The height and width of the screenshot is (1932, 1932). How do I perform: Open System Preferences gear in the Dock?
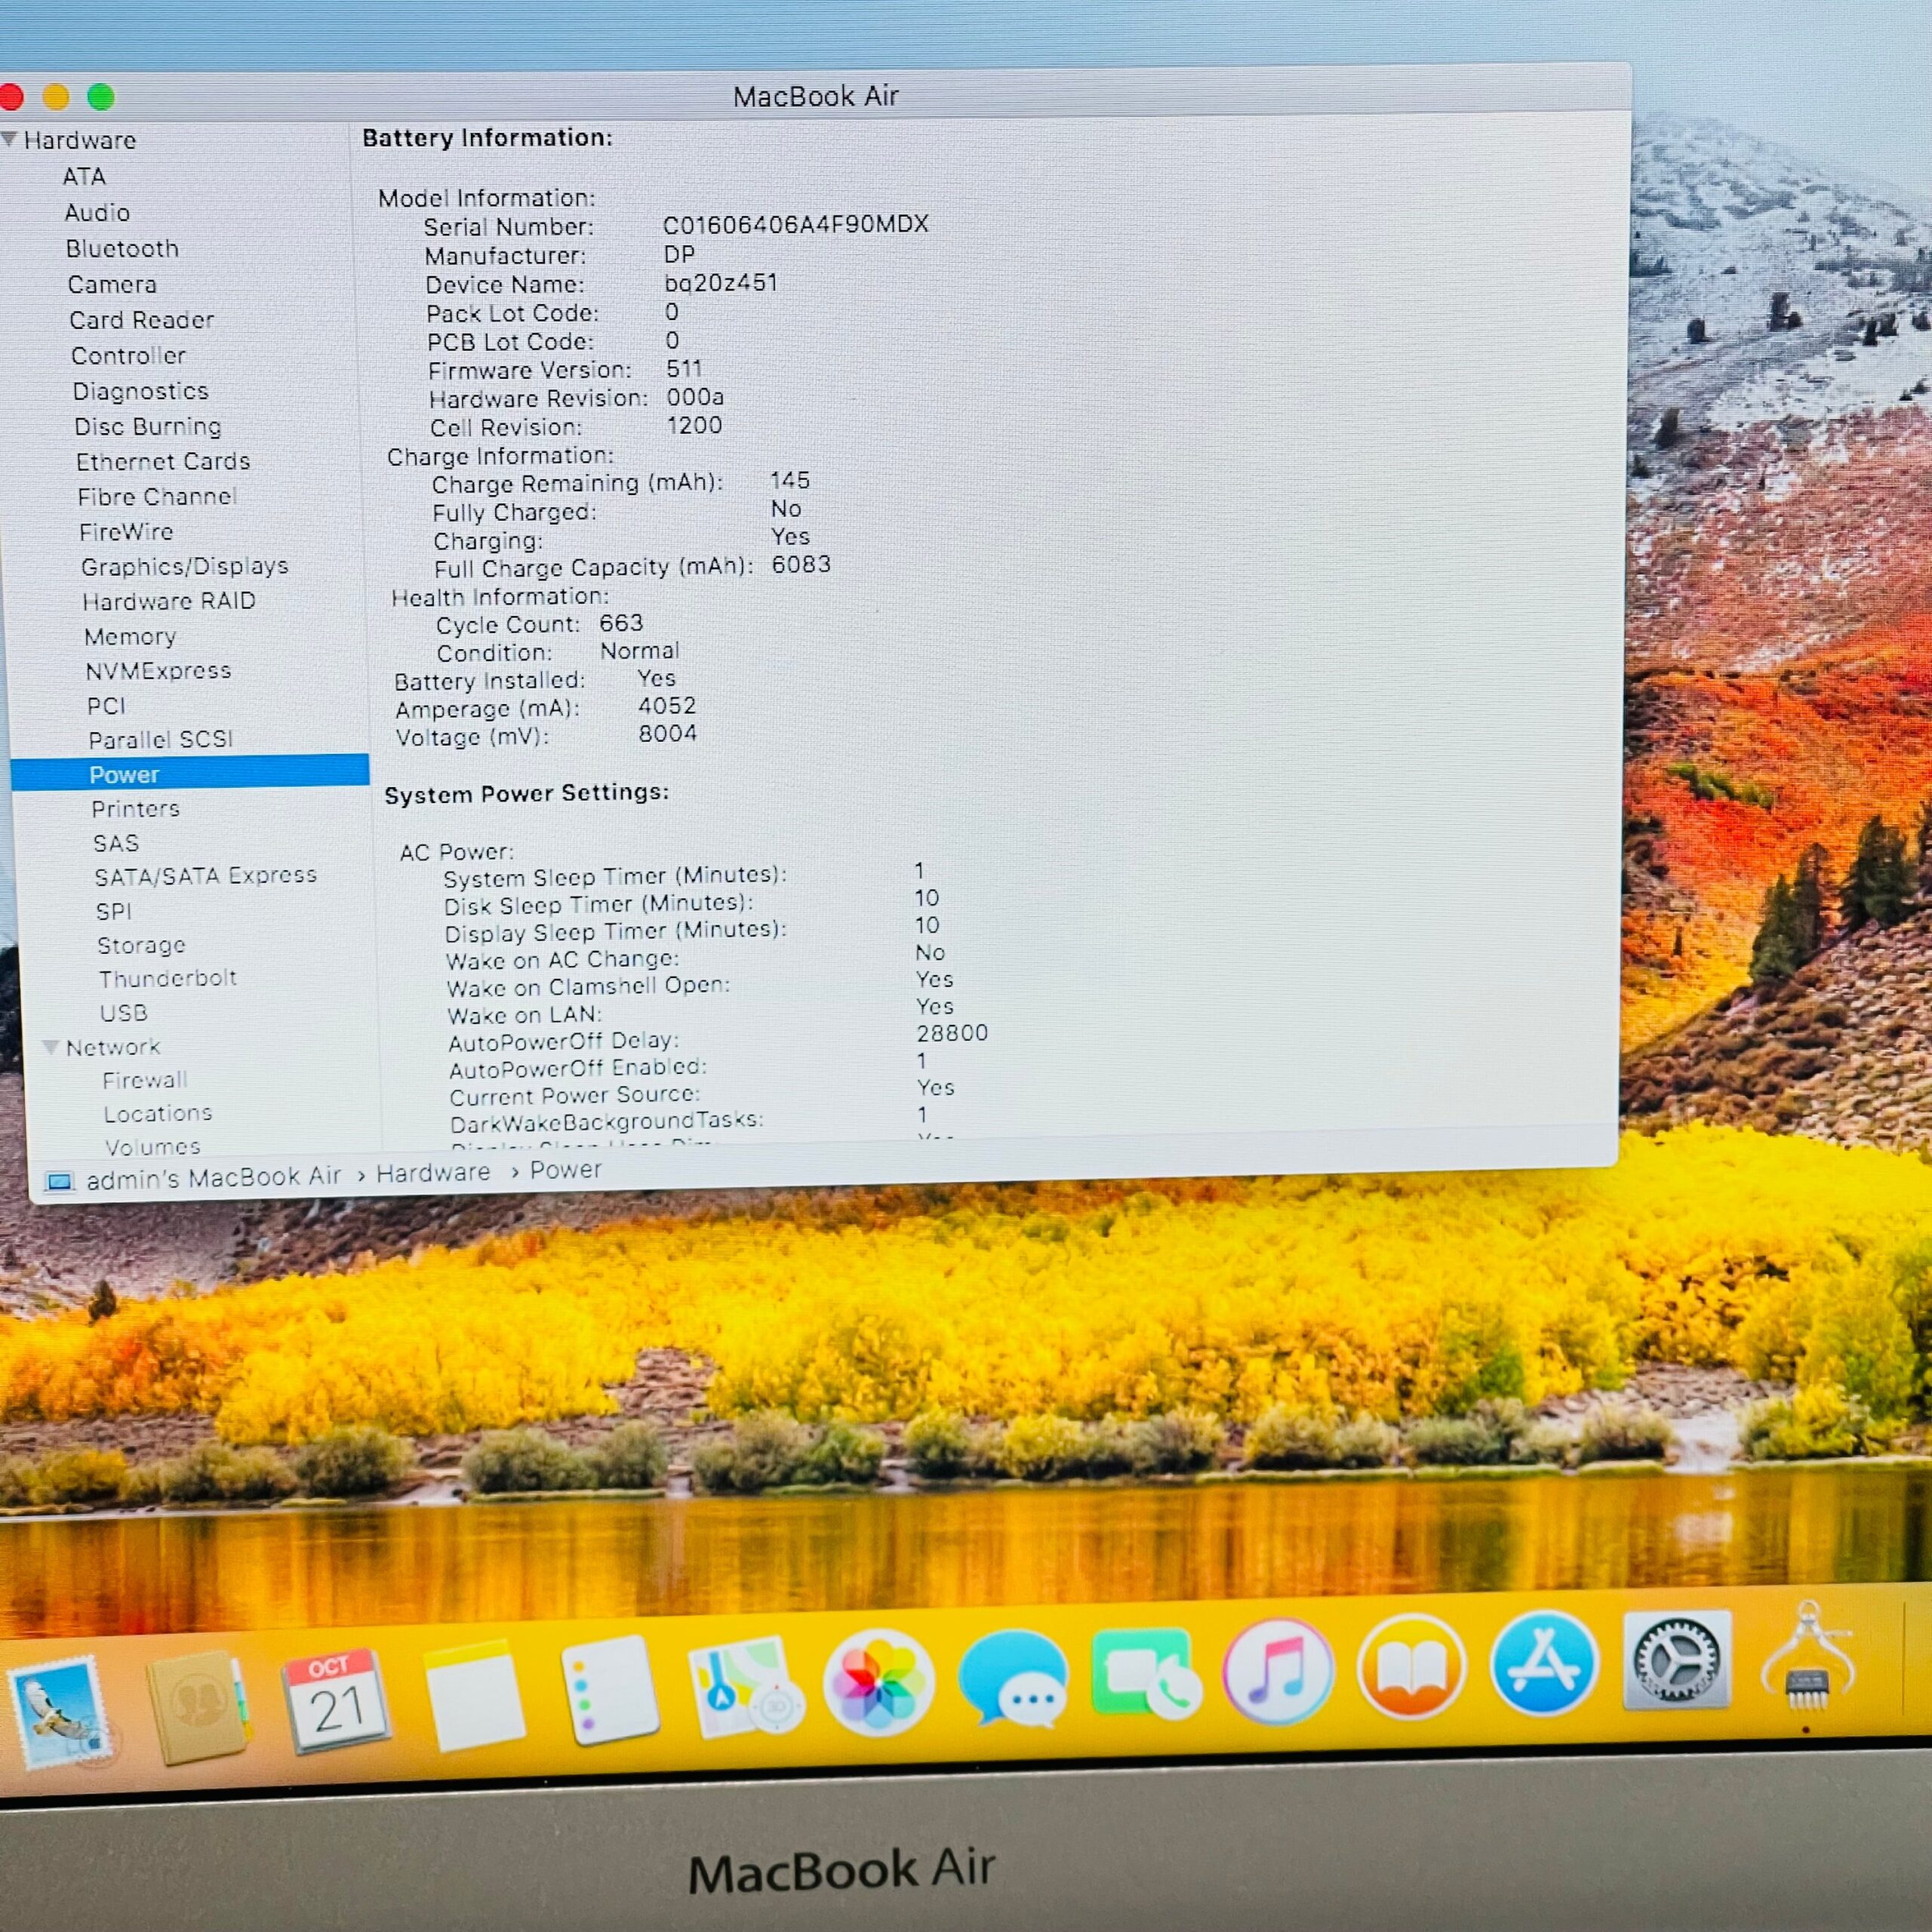(x=1677, y=1660)
